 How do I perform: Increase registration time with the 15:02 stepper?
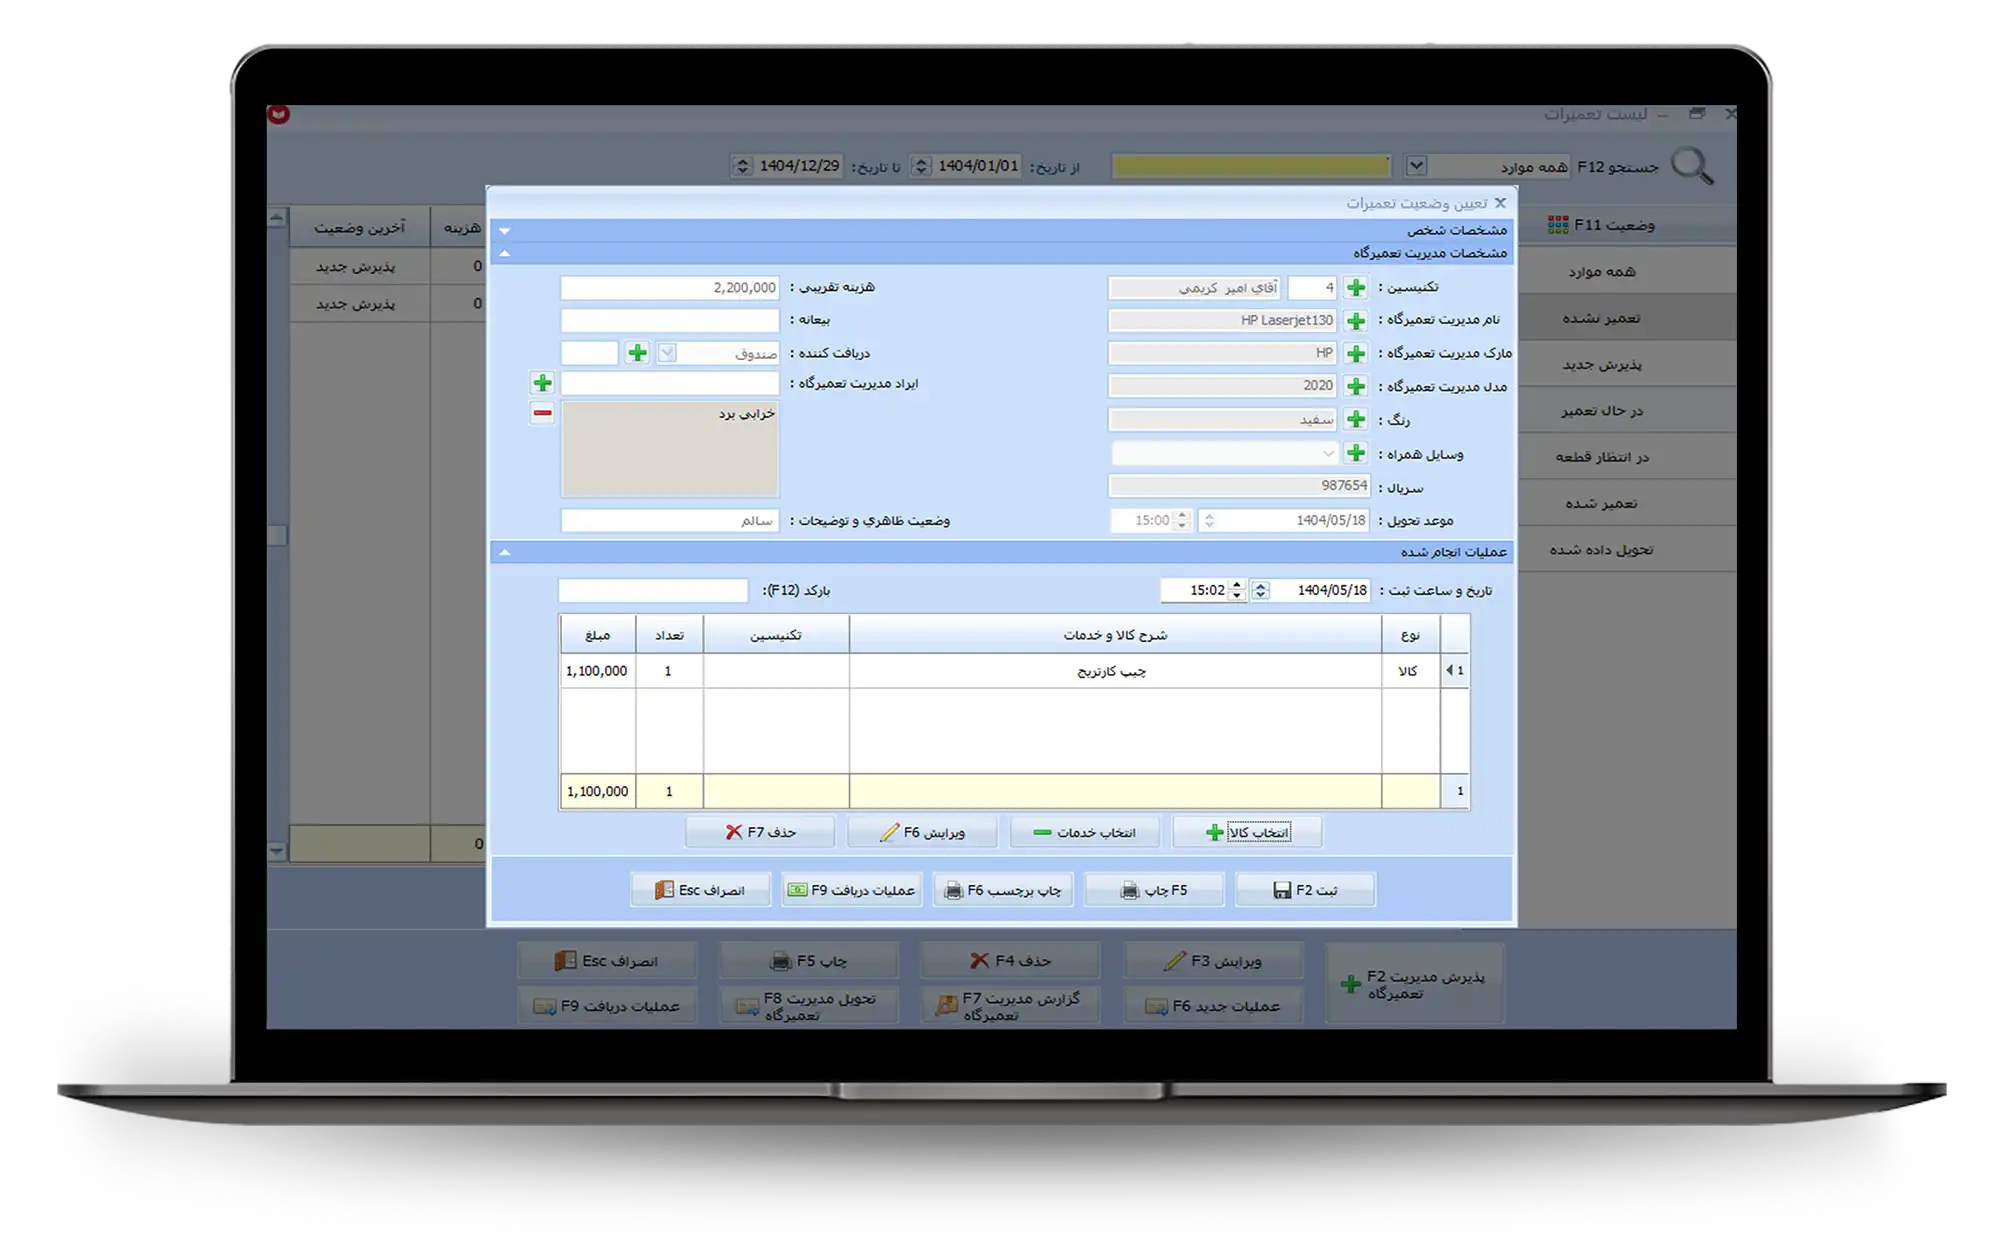(1237, 585)
